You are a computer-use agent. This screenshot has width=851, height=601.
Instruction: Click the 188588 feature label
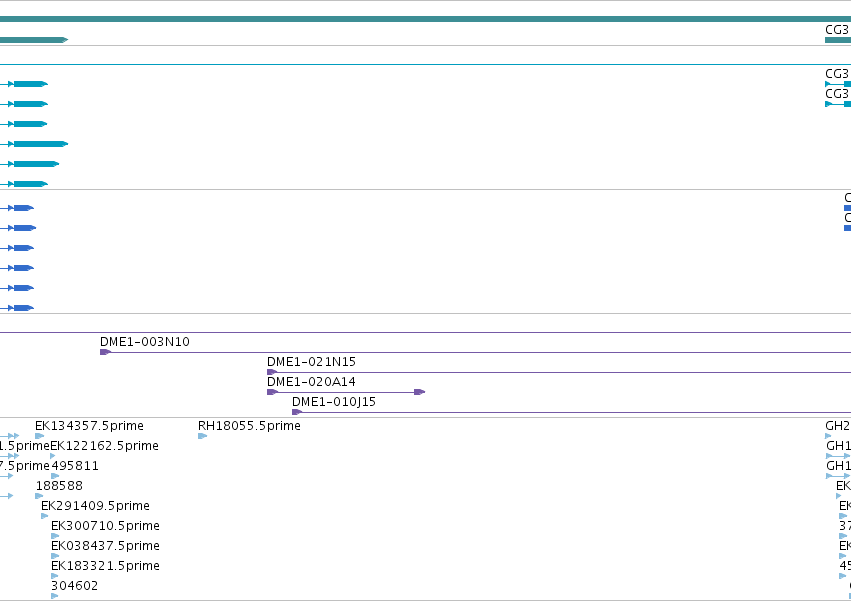coord(59,486)
